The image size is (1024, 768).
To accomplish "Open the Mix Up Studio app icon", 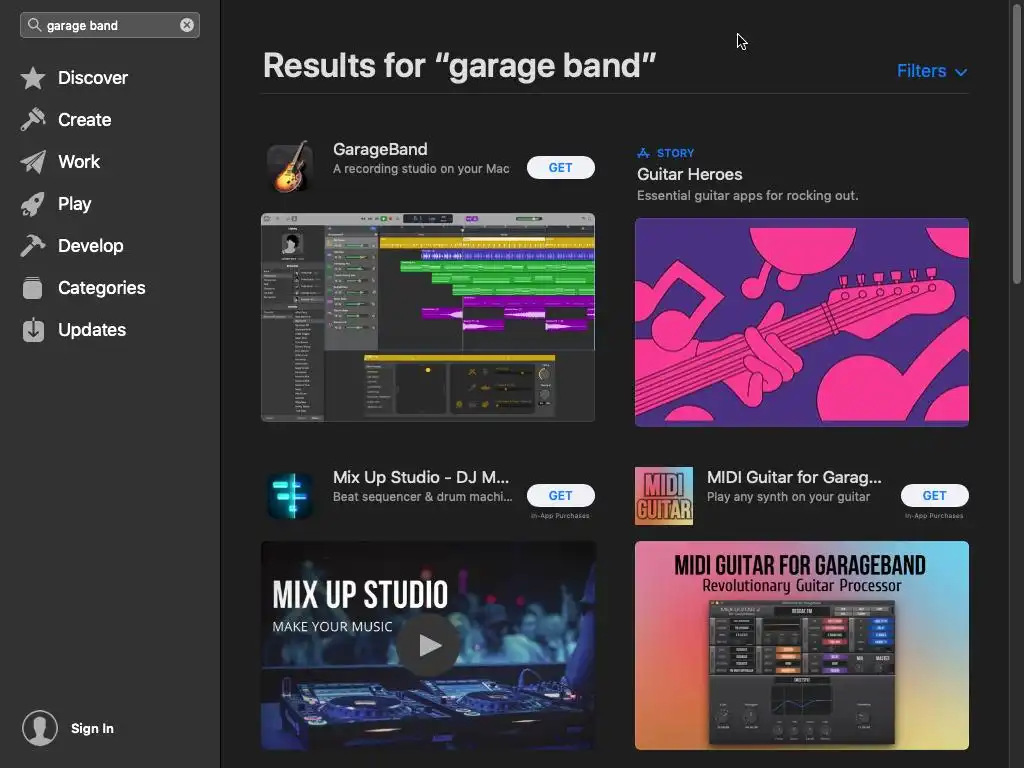I will [291, 496].
